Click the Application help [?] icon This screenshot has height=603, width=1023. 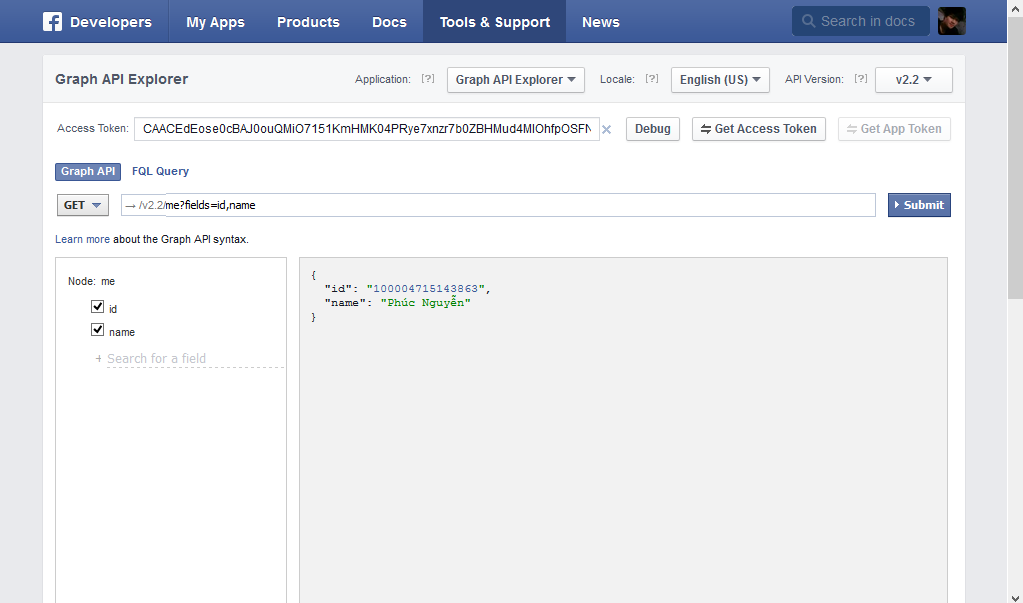(428, 79)
